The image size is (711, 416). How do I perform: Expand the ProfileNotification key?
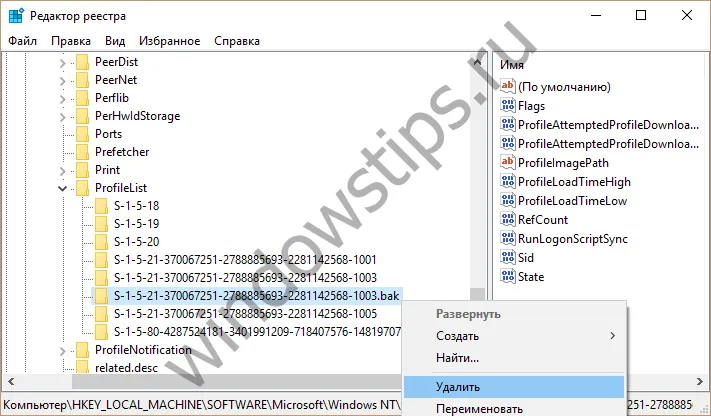click(x=63, y=351)
